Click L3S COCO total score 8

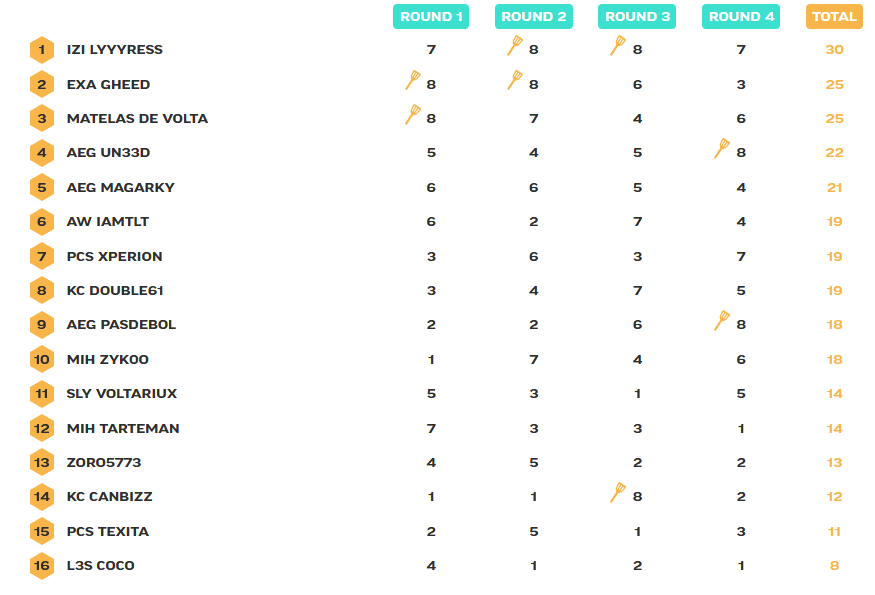click(834, 566)
